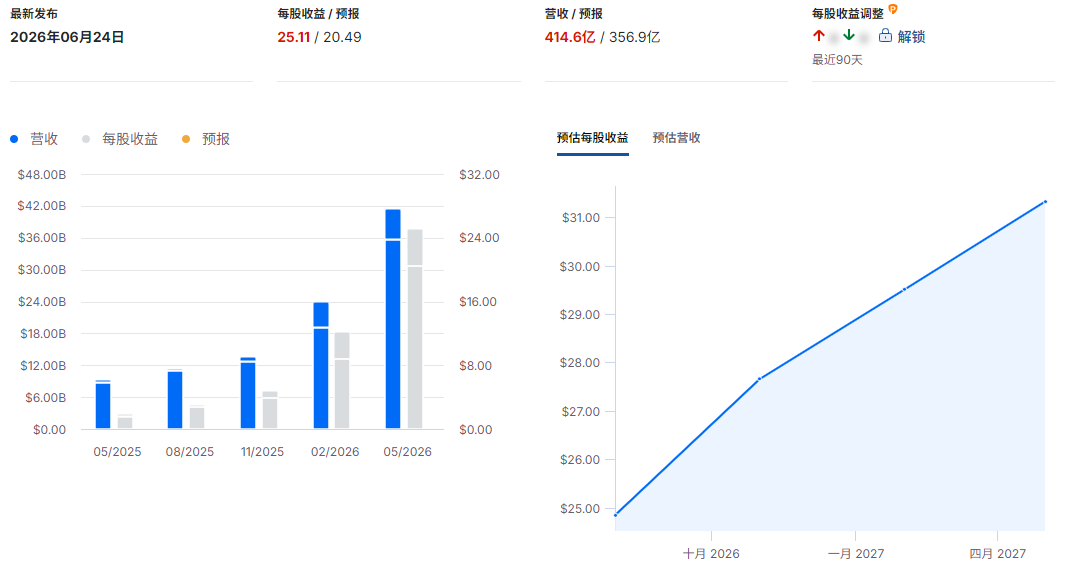Select the 08/2025 blue revenue bar

(175, 399)
